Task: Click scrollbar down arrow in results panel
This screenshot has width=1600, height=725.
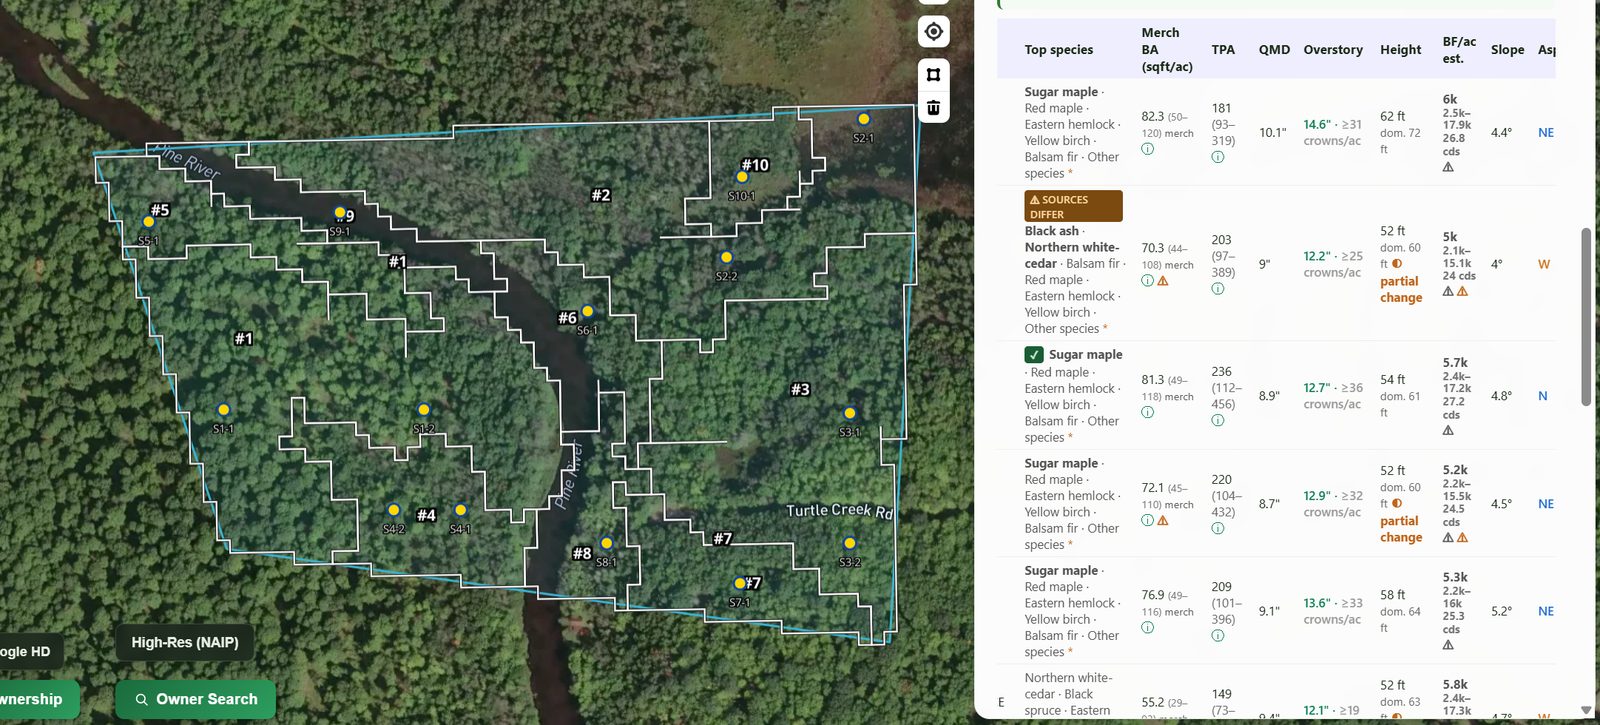Action: point(1586,710)
